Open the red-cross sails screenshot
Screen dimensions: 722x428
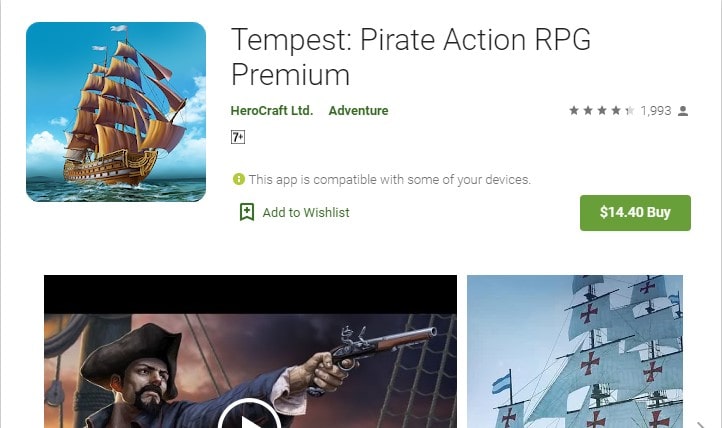[x=575, y=352]
